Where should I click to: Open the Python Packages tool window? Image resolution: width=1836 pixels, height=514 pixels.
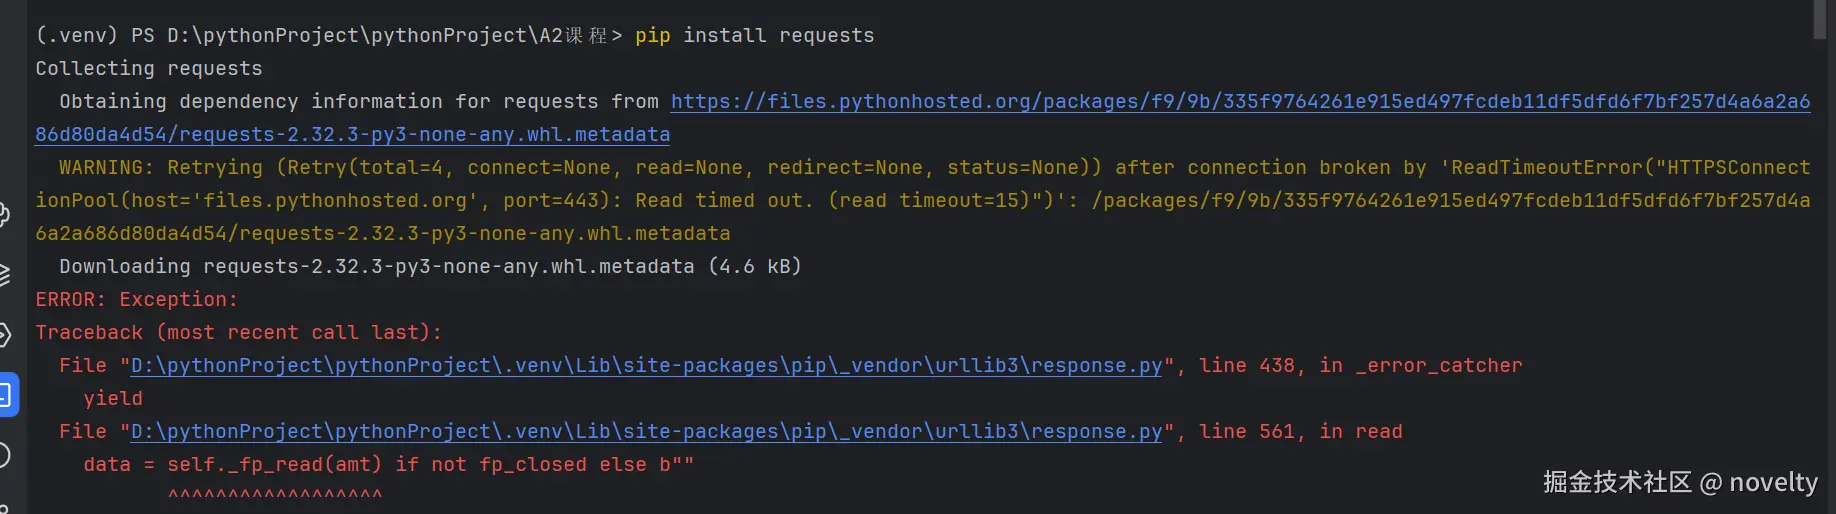click(x=4, y=274)
